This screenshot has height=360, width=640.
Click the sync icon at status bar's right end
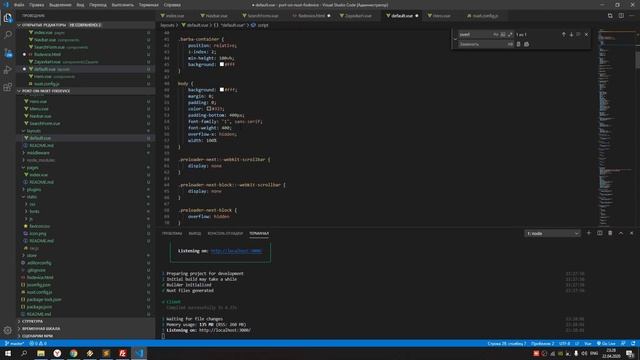(633, 344)
